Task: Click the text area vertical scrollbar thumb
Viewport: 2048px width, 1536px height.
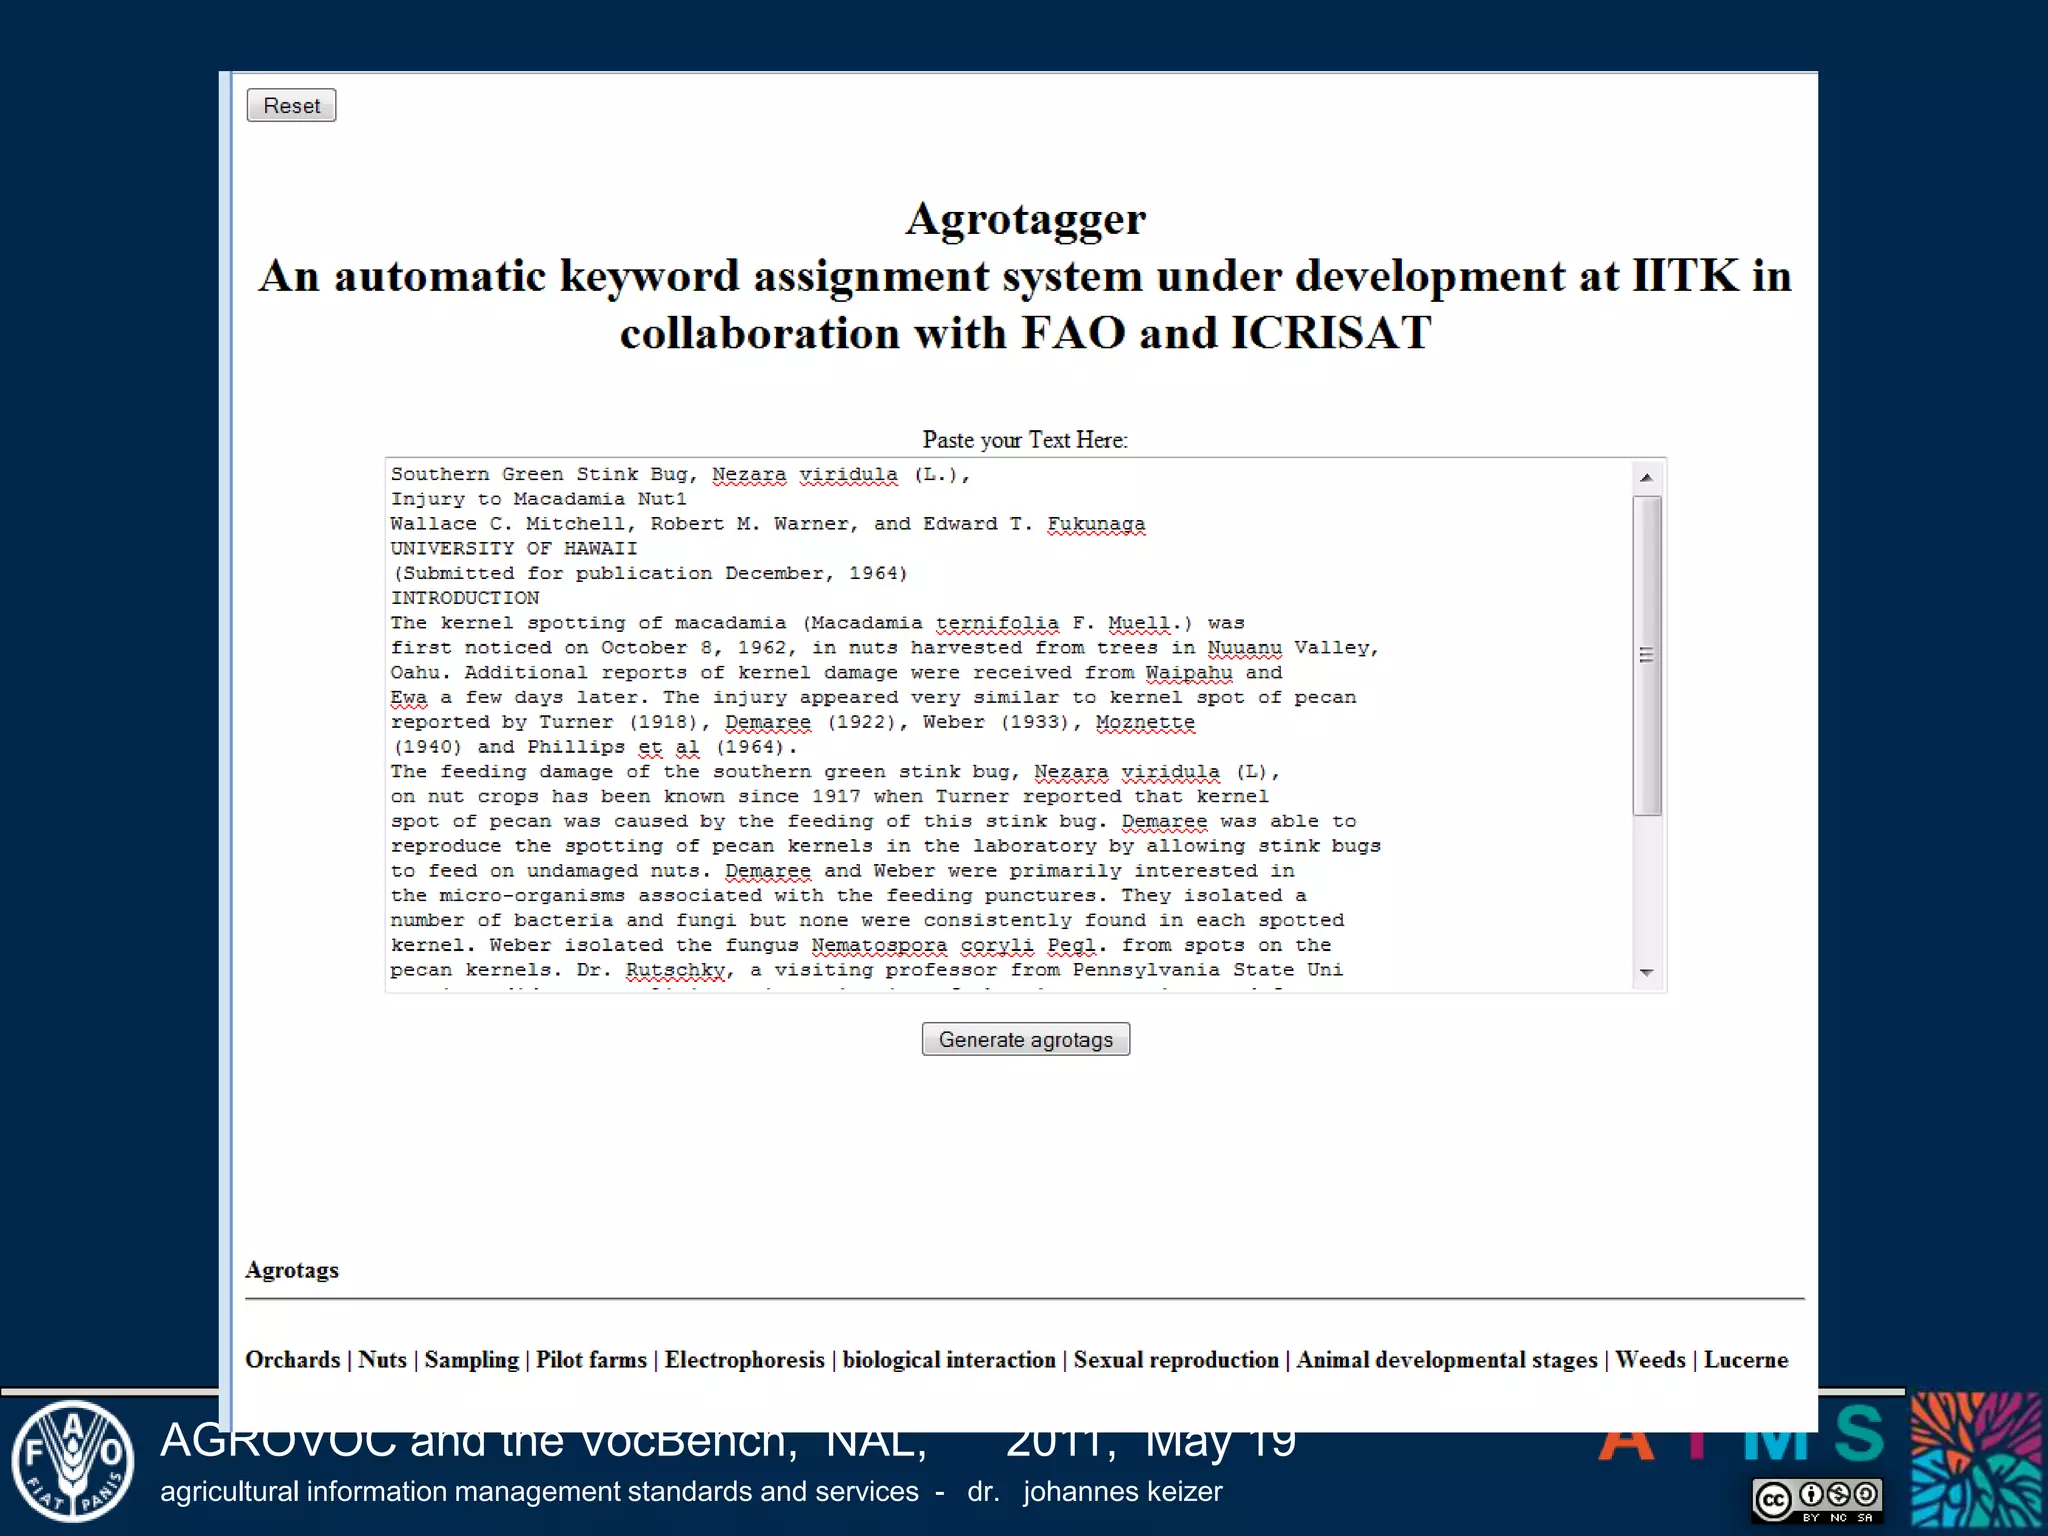Action: (x=1646, y=656)
